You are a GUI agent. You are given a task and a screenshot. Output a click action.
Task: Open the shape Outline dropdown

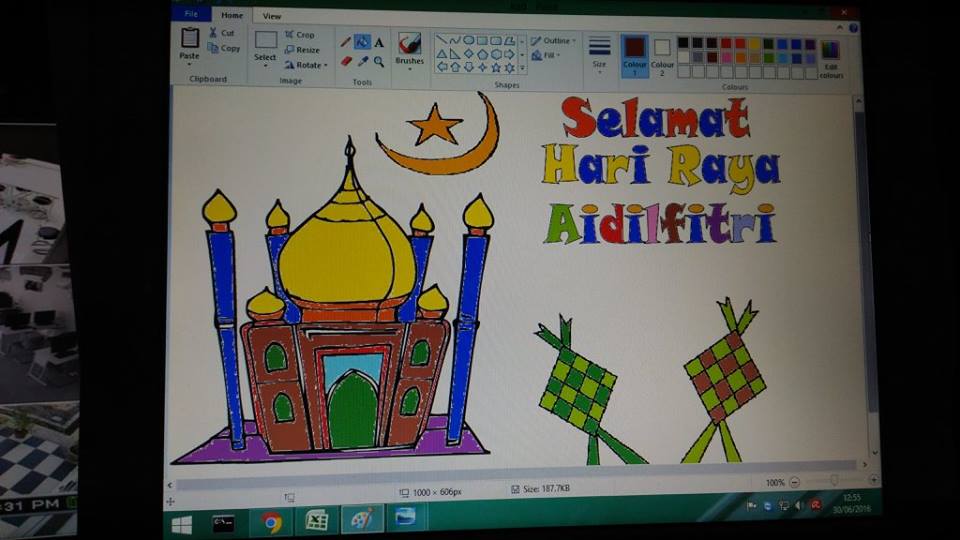click(x=553, y=40)
